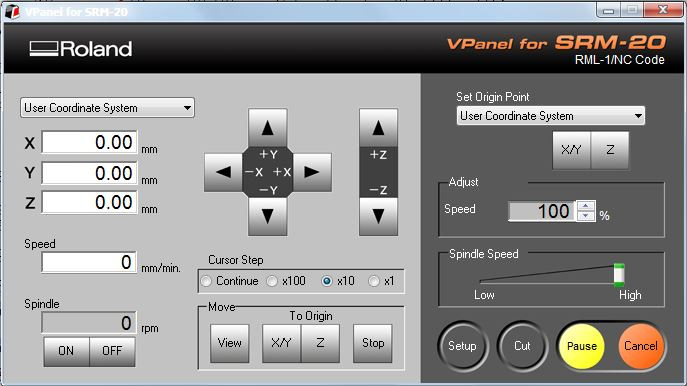Move to X/Y origin in Move group
687x386 pixels.
[x=281, y=343]
